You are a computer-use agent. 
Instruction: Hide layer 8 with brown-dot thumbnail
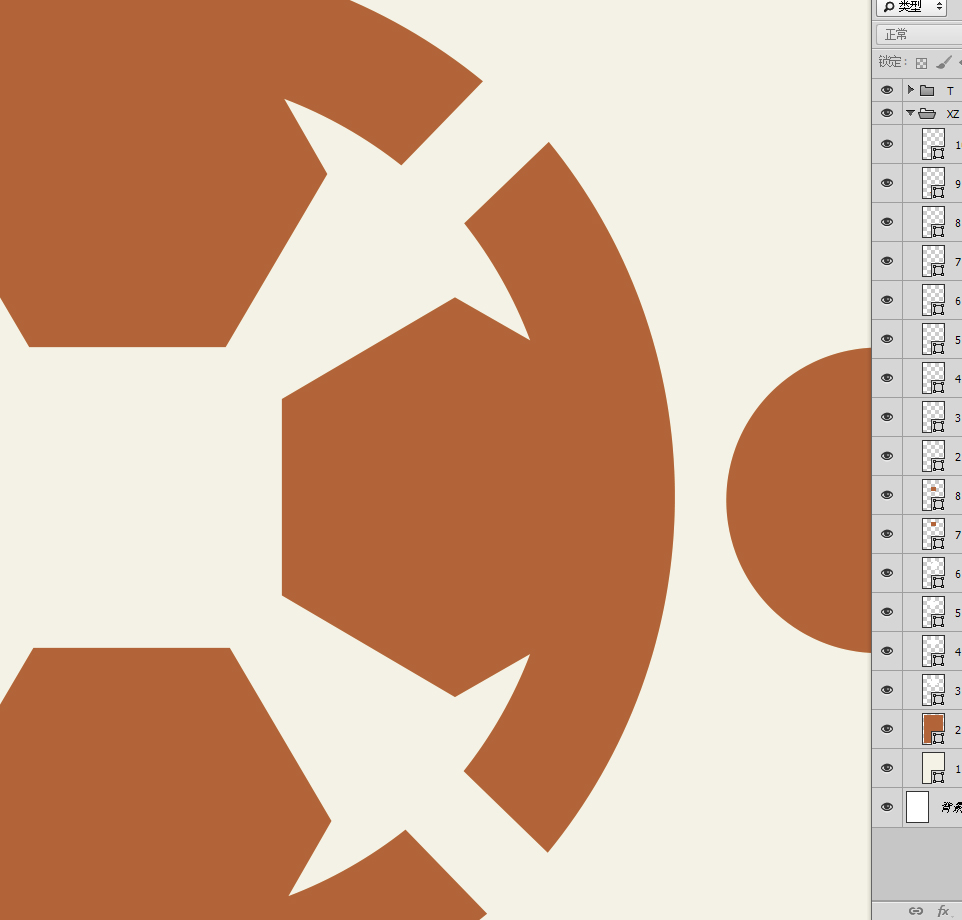tap(887, 495)
